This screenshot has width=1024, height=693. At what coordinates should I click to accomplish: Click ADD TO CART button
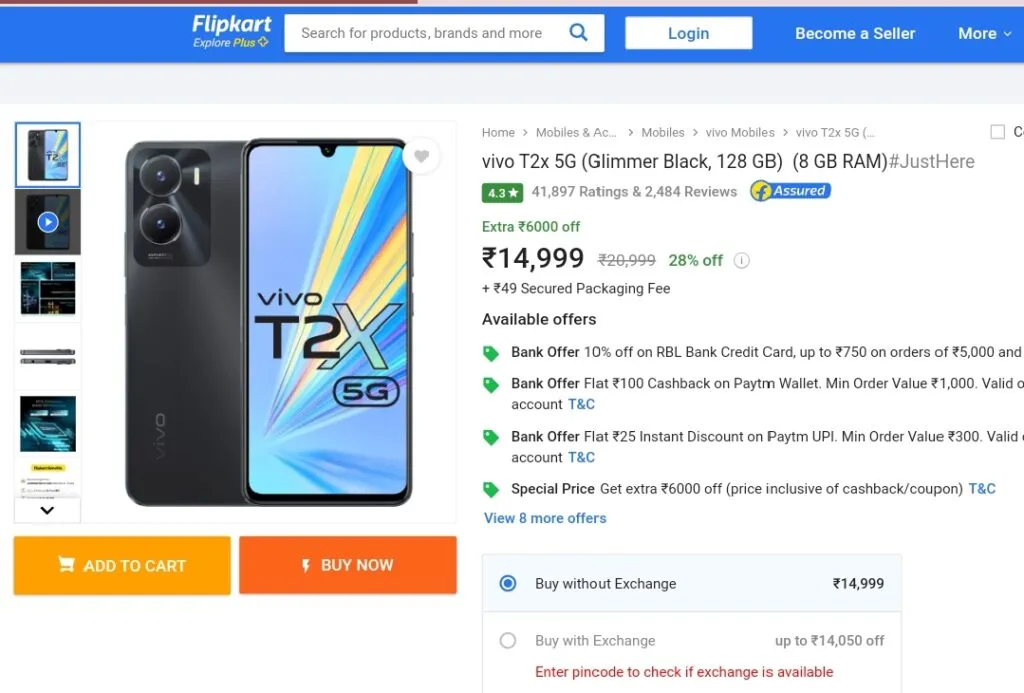122,566
